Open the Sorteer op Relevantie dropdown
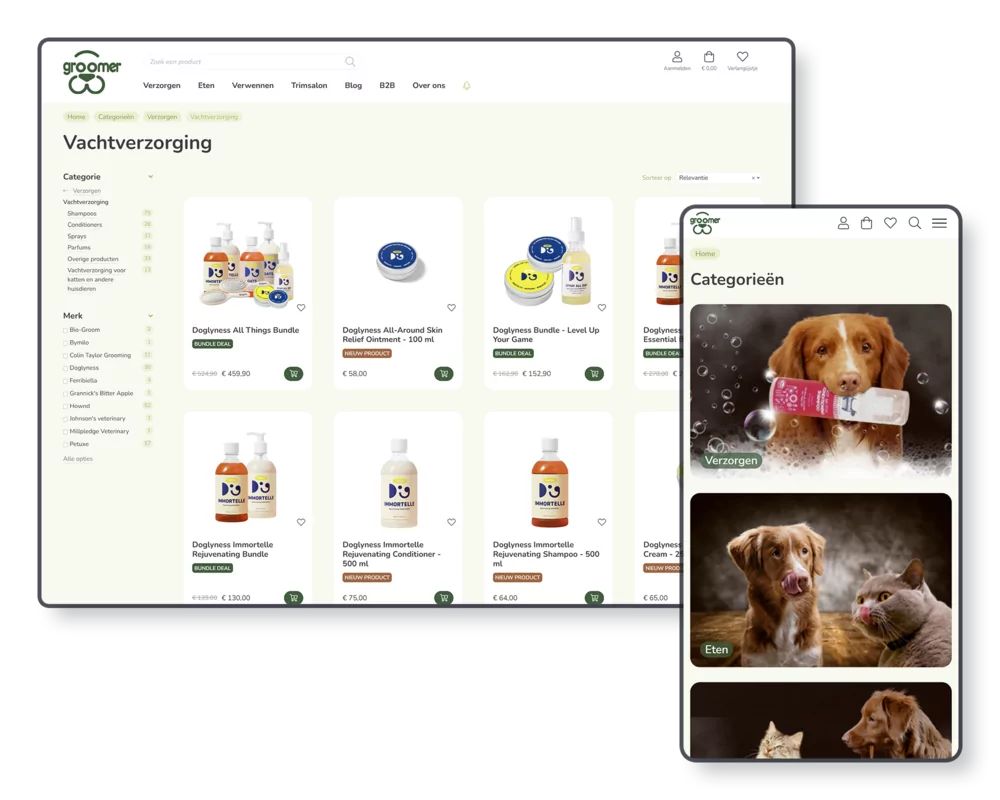Image resolution: width=1000 pixels, height=800 pixels. [x=718, y=178]
